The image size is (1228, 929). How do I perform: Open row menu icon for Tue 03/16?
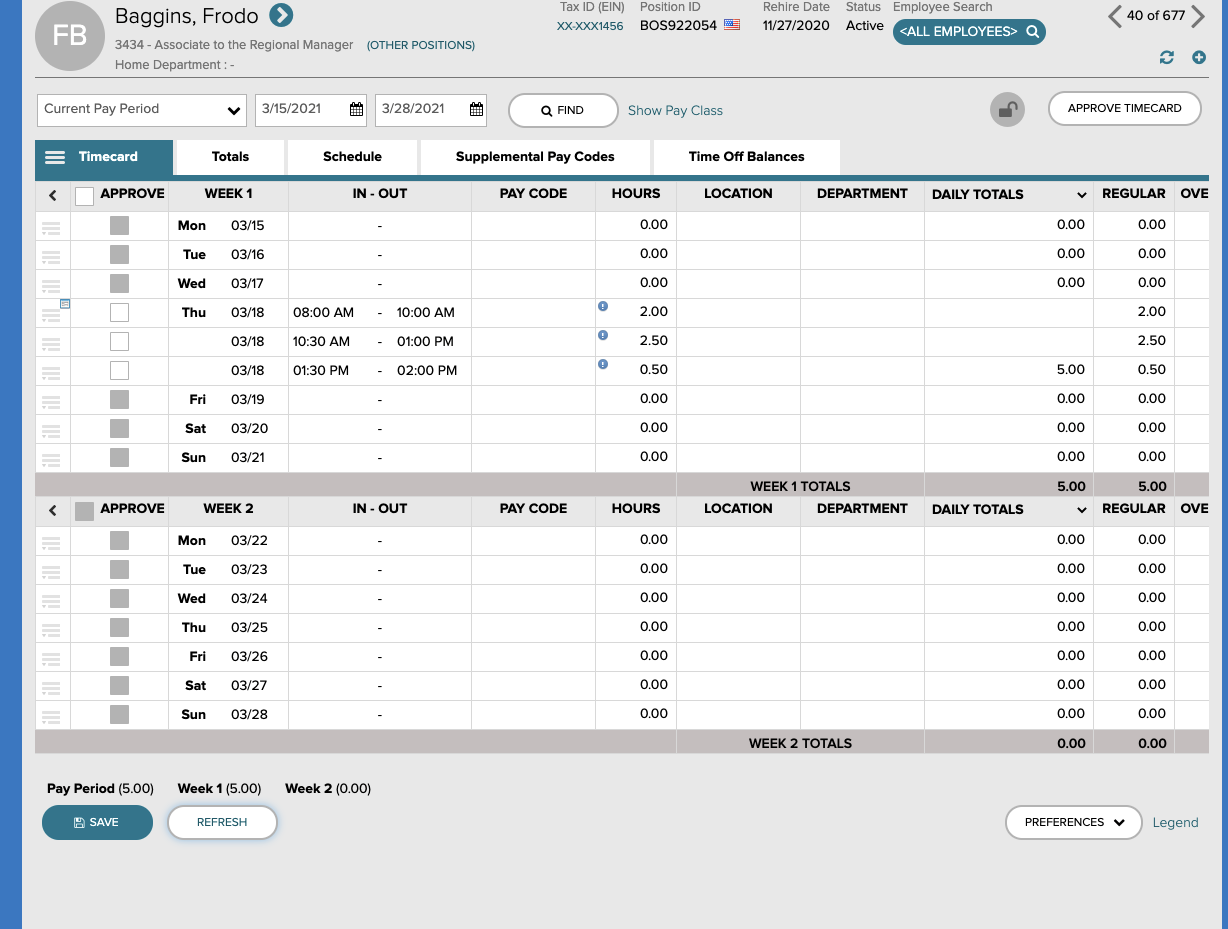(x=51, y=256)
